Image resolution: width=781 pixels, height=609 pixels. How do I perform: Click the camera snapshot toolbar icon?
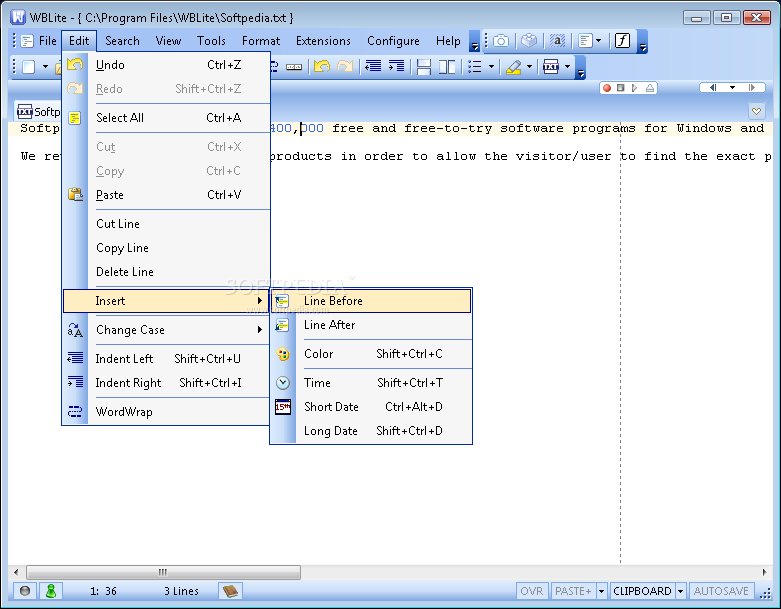tap(501, 41)
